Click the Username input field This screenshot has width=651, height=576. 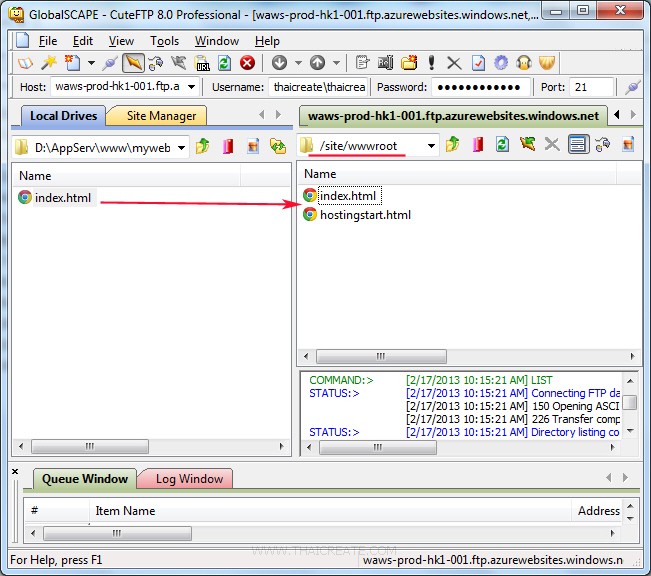[318, 87]
